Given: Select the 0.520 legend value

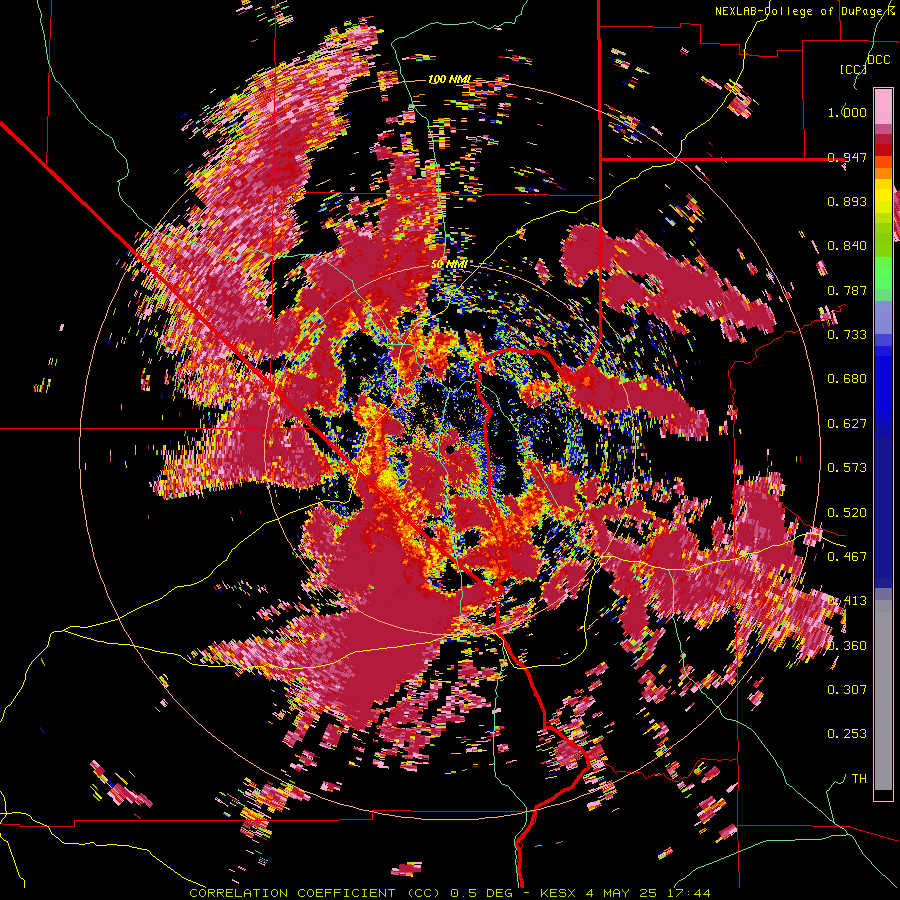Looking at the screenshot, I should click(x=847, y=513).
